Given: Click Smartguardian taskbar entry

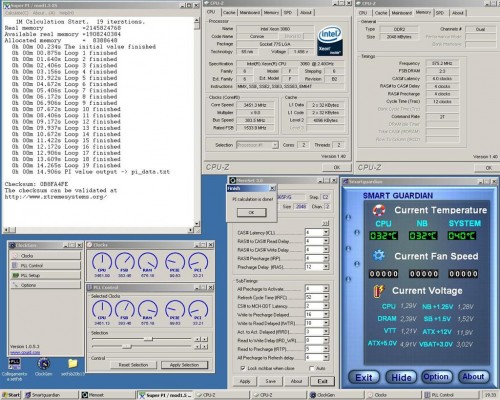Looking at the screenshot, I should coord(51,395).
